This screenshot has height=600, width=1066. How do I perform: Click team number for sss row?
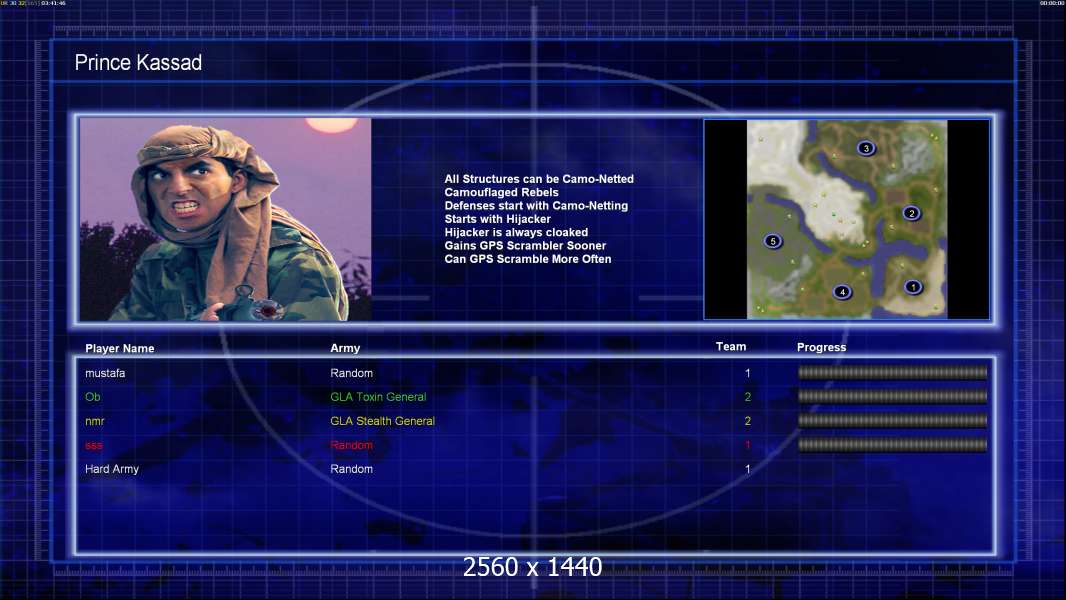[748, 445]
